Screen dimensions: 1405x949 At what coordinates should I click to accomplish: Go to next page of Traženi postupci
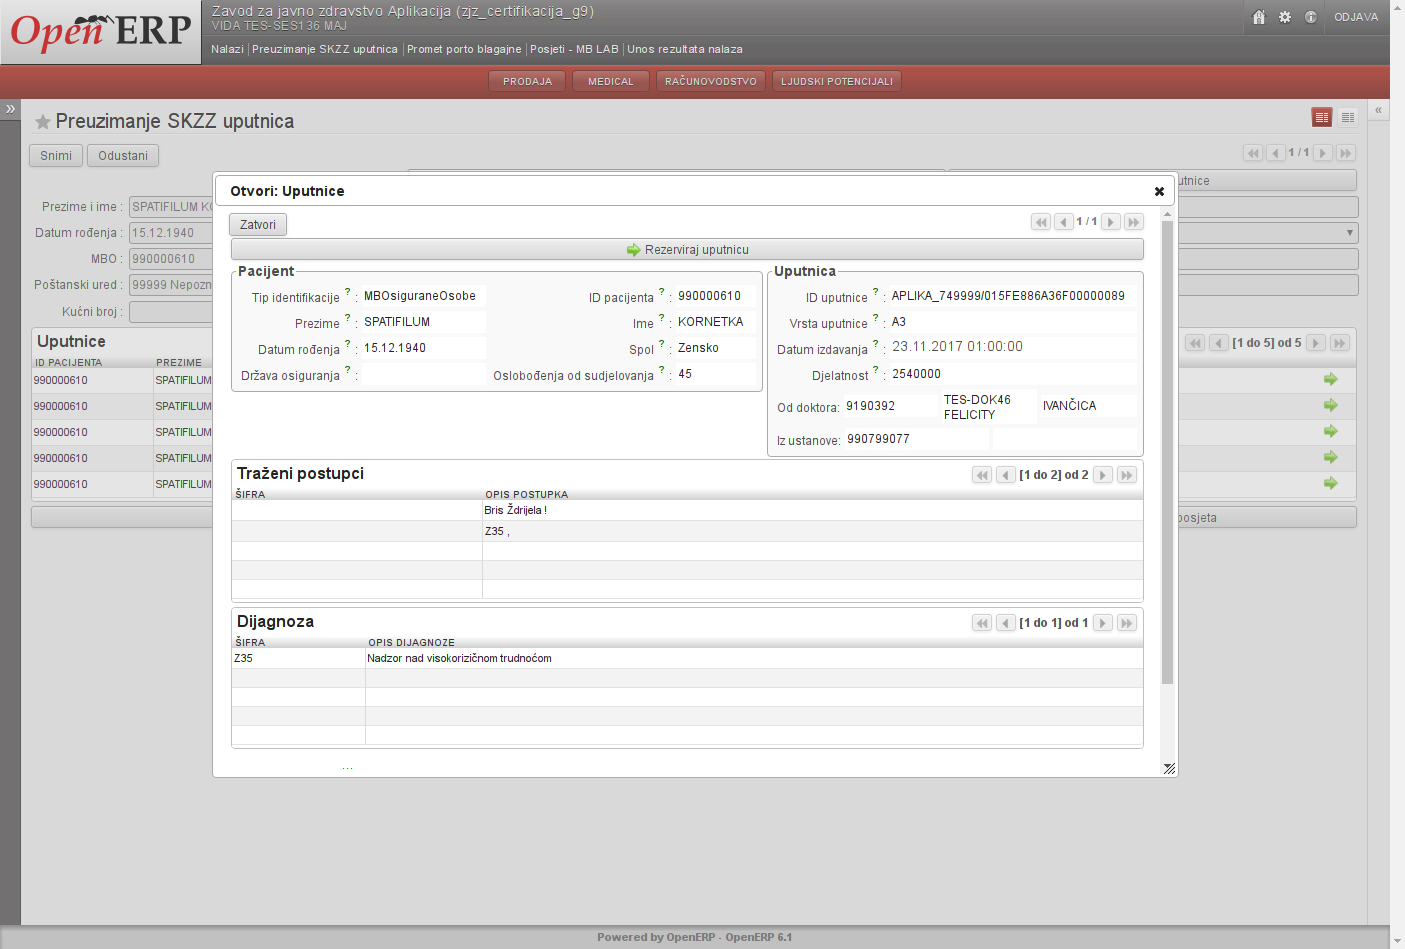pos(1103,475)
